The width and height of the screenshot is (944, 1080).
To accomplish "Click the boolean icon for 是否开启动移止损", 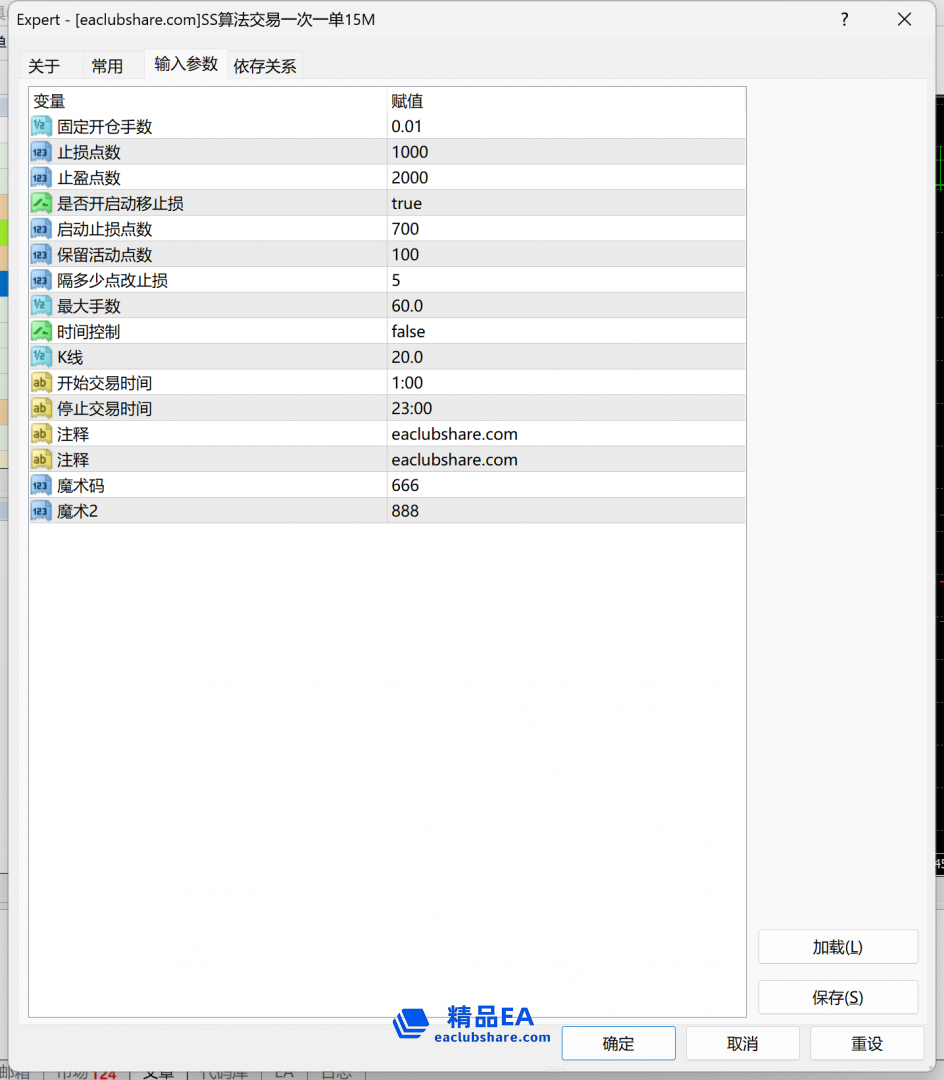I will 41,204.
